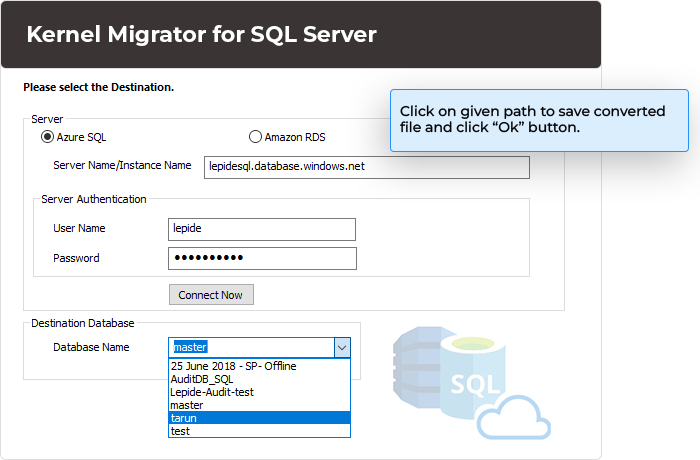The width and height of the screenshot is (700, 460).
Task: Collapse the Database Name dropdown arrow
Action: pos(342,347)
